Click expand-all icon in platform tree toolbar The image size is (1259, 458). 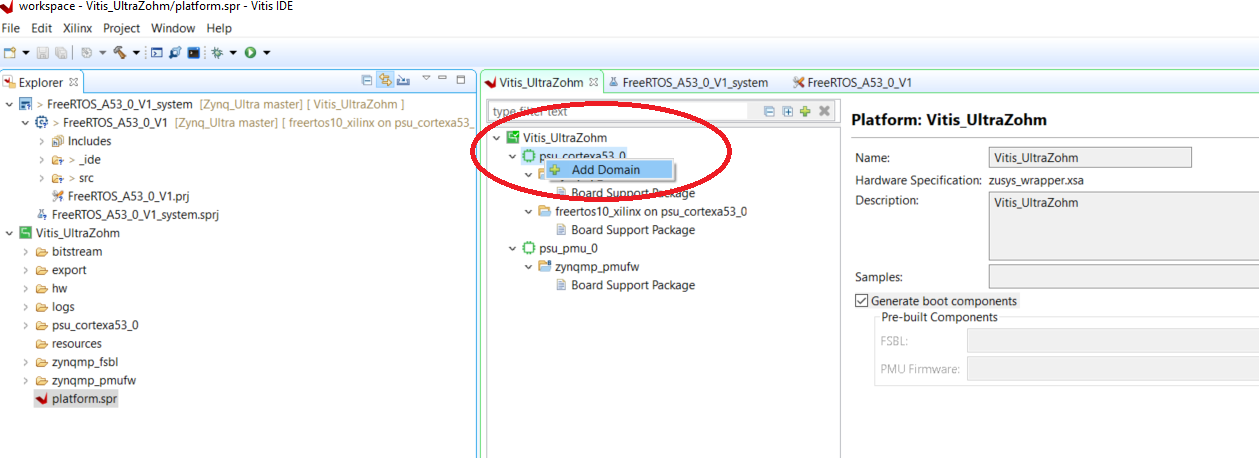pos(787,111)
